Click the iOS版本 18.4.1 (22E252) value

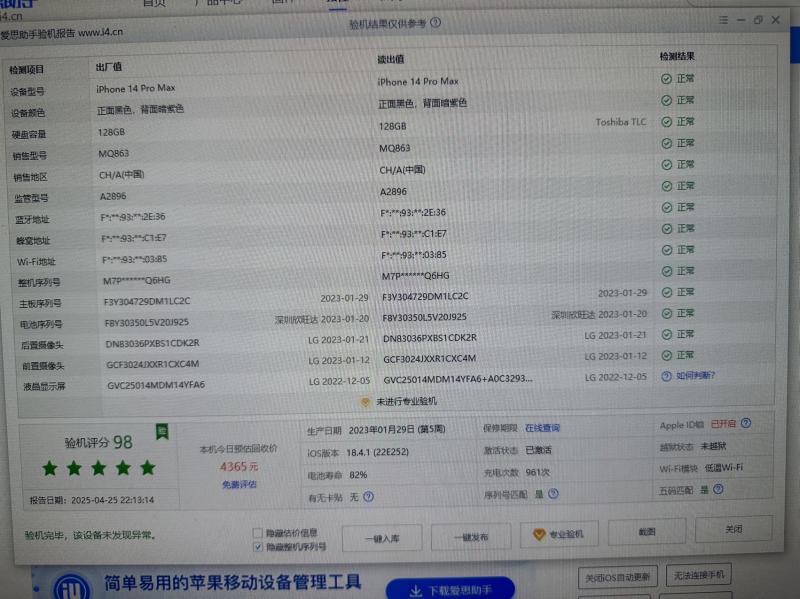[x=378, y=452]
